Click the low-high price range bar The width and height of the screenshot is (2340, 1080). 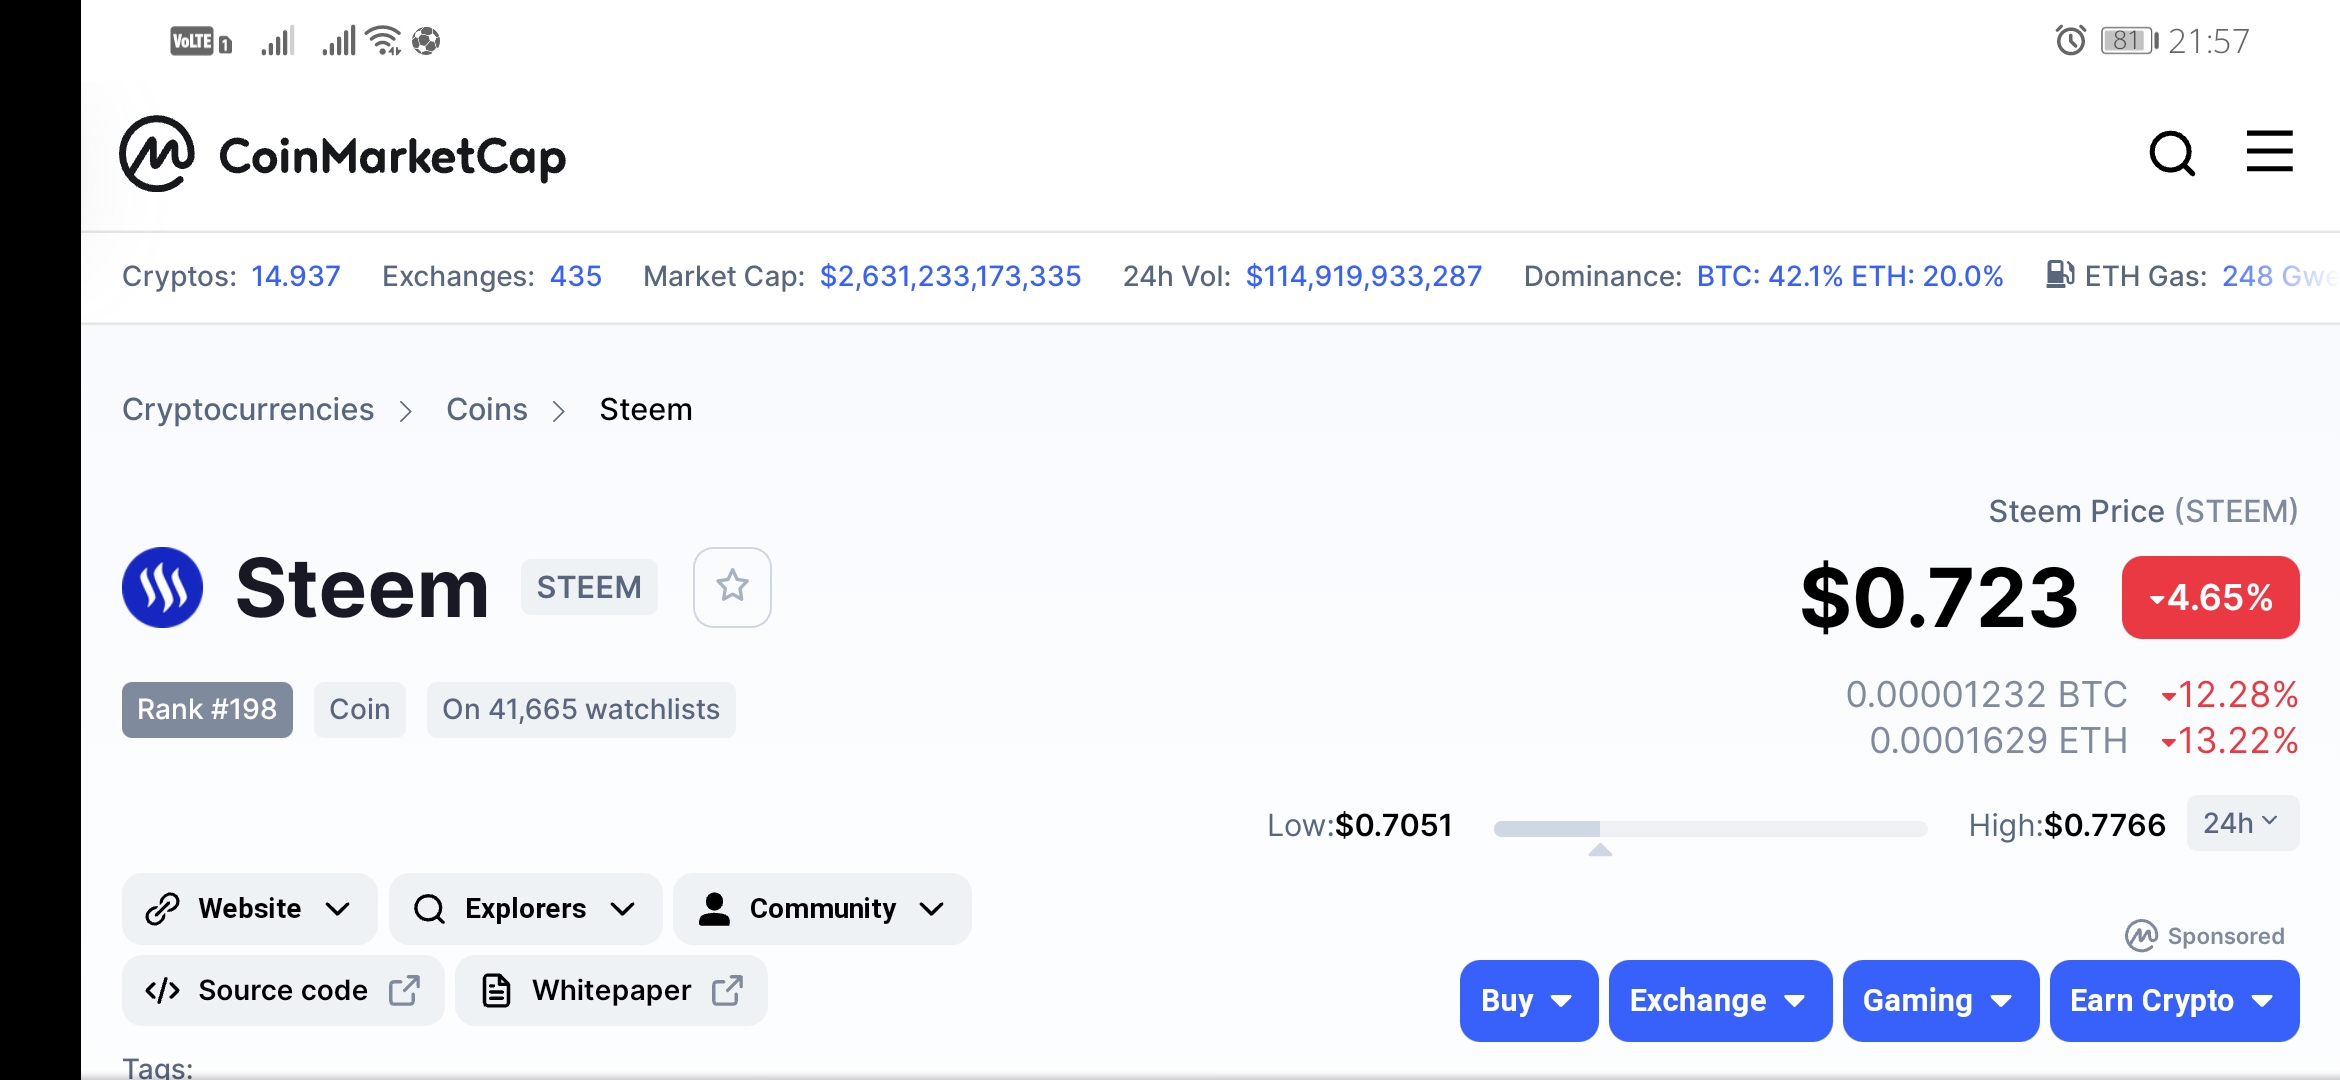click(1710, 828)
